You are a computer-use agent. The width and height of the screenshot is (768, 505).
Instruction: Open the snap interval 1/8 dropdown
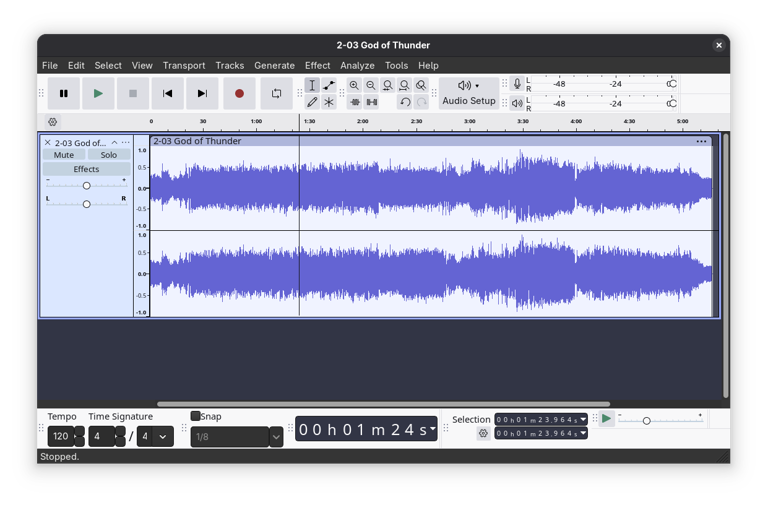276,437
